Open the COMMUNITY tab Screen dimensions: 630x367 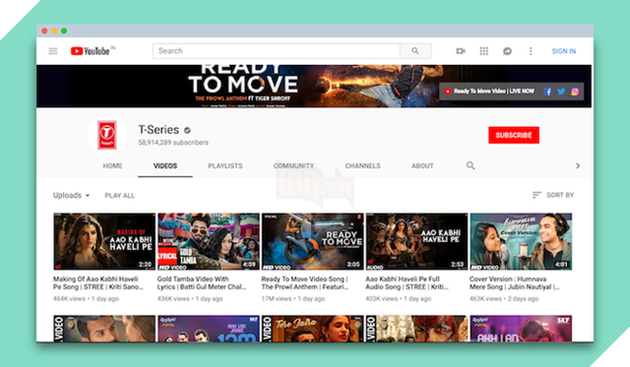[x=294, y=166]
